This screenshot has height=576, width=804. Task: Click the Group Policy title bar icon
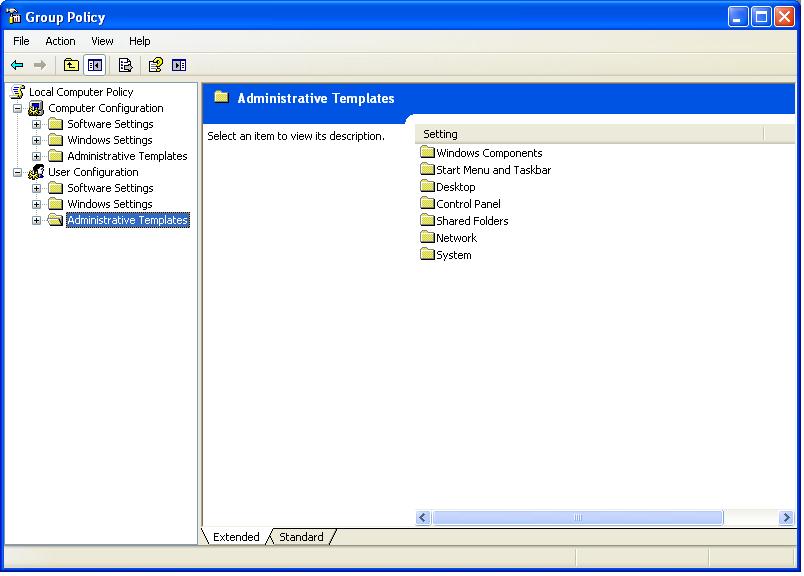(14, 16)
